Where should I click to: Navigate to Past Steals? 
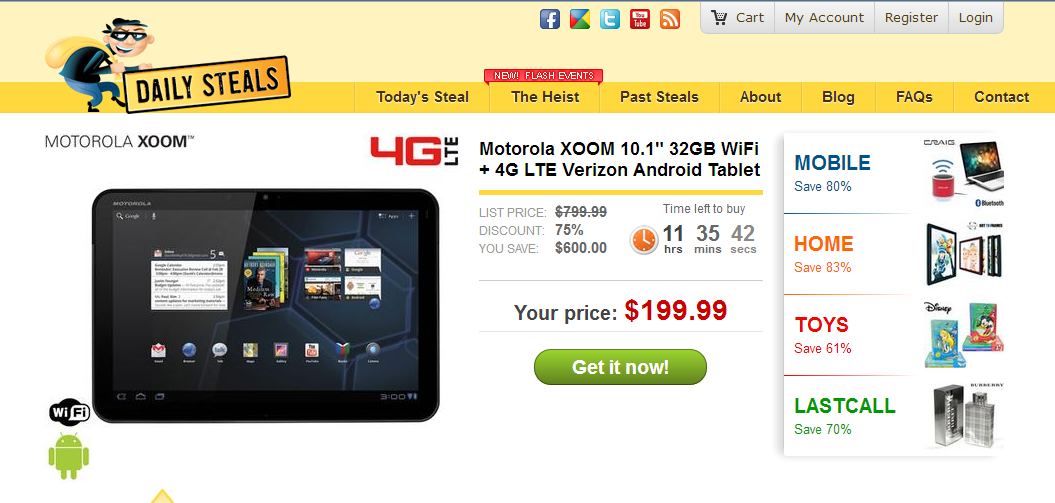(x=659, y=97)
